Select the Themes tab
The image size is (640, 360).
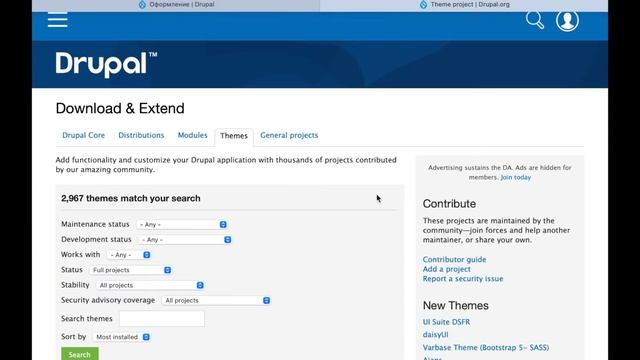click(234, 136)
